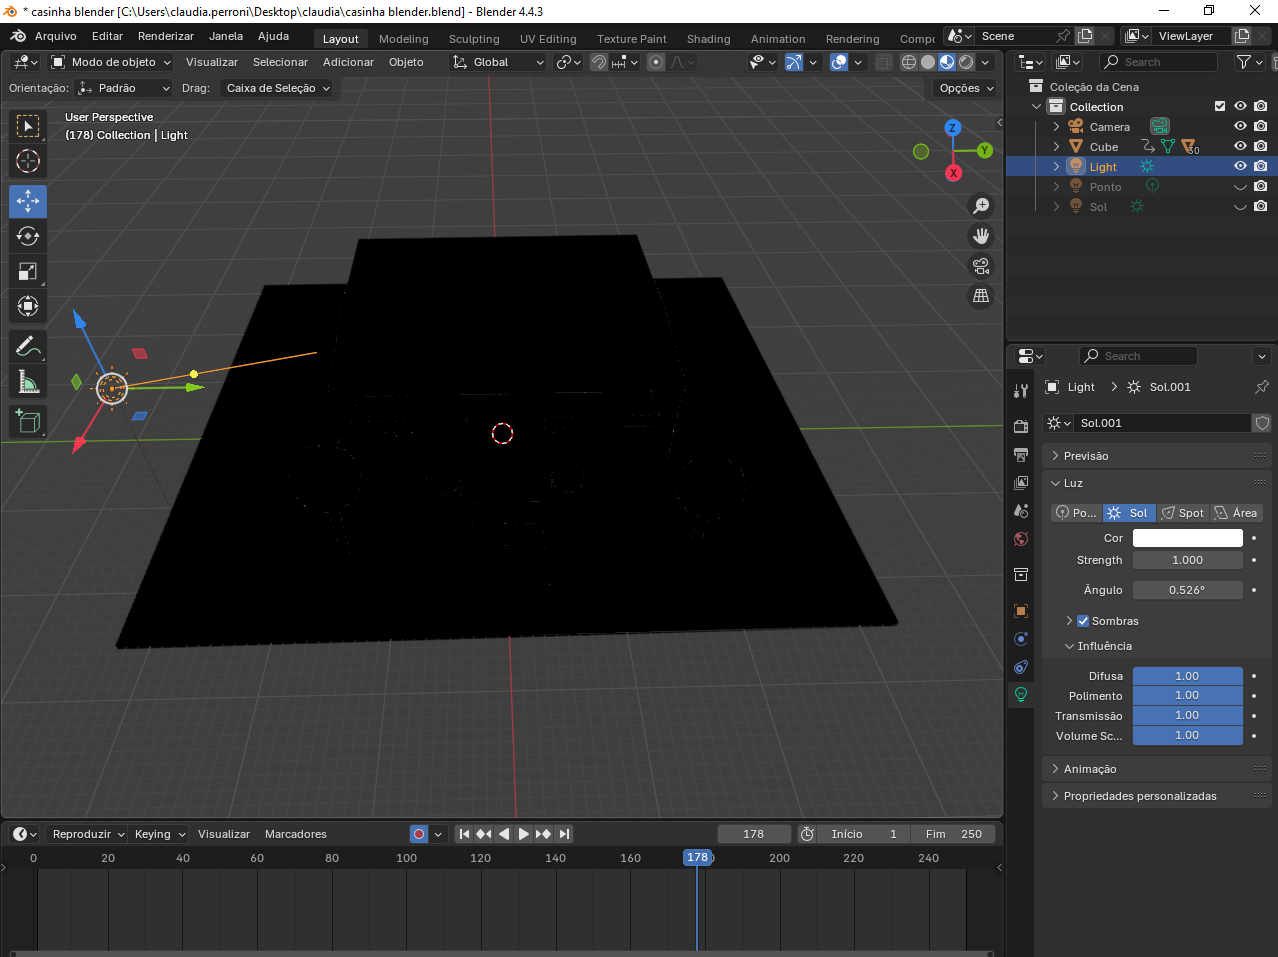Screen dimensions: 1278x957
Task: Toggle X-ray display in viewport header
Action: point(884,62)
